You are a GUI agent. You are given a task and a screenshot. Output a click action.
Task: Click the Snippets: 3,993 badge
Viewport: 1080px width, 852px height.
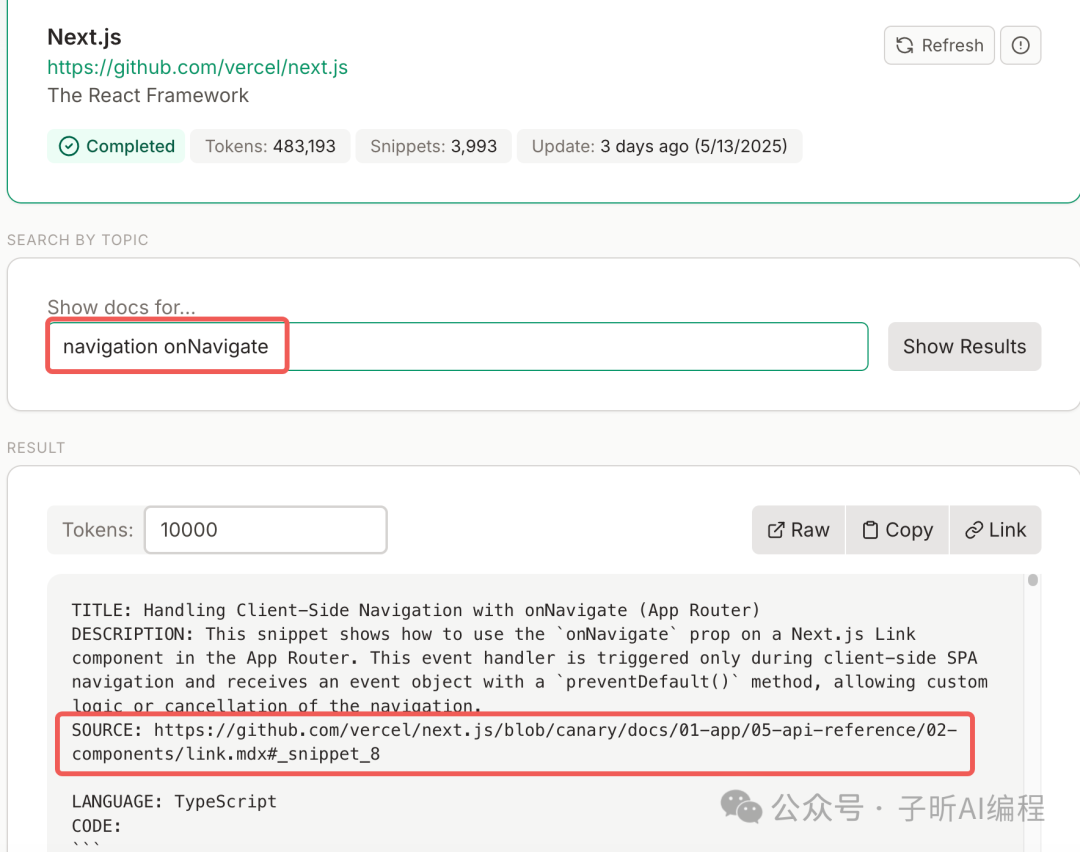pos(433,146)
